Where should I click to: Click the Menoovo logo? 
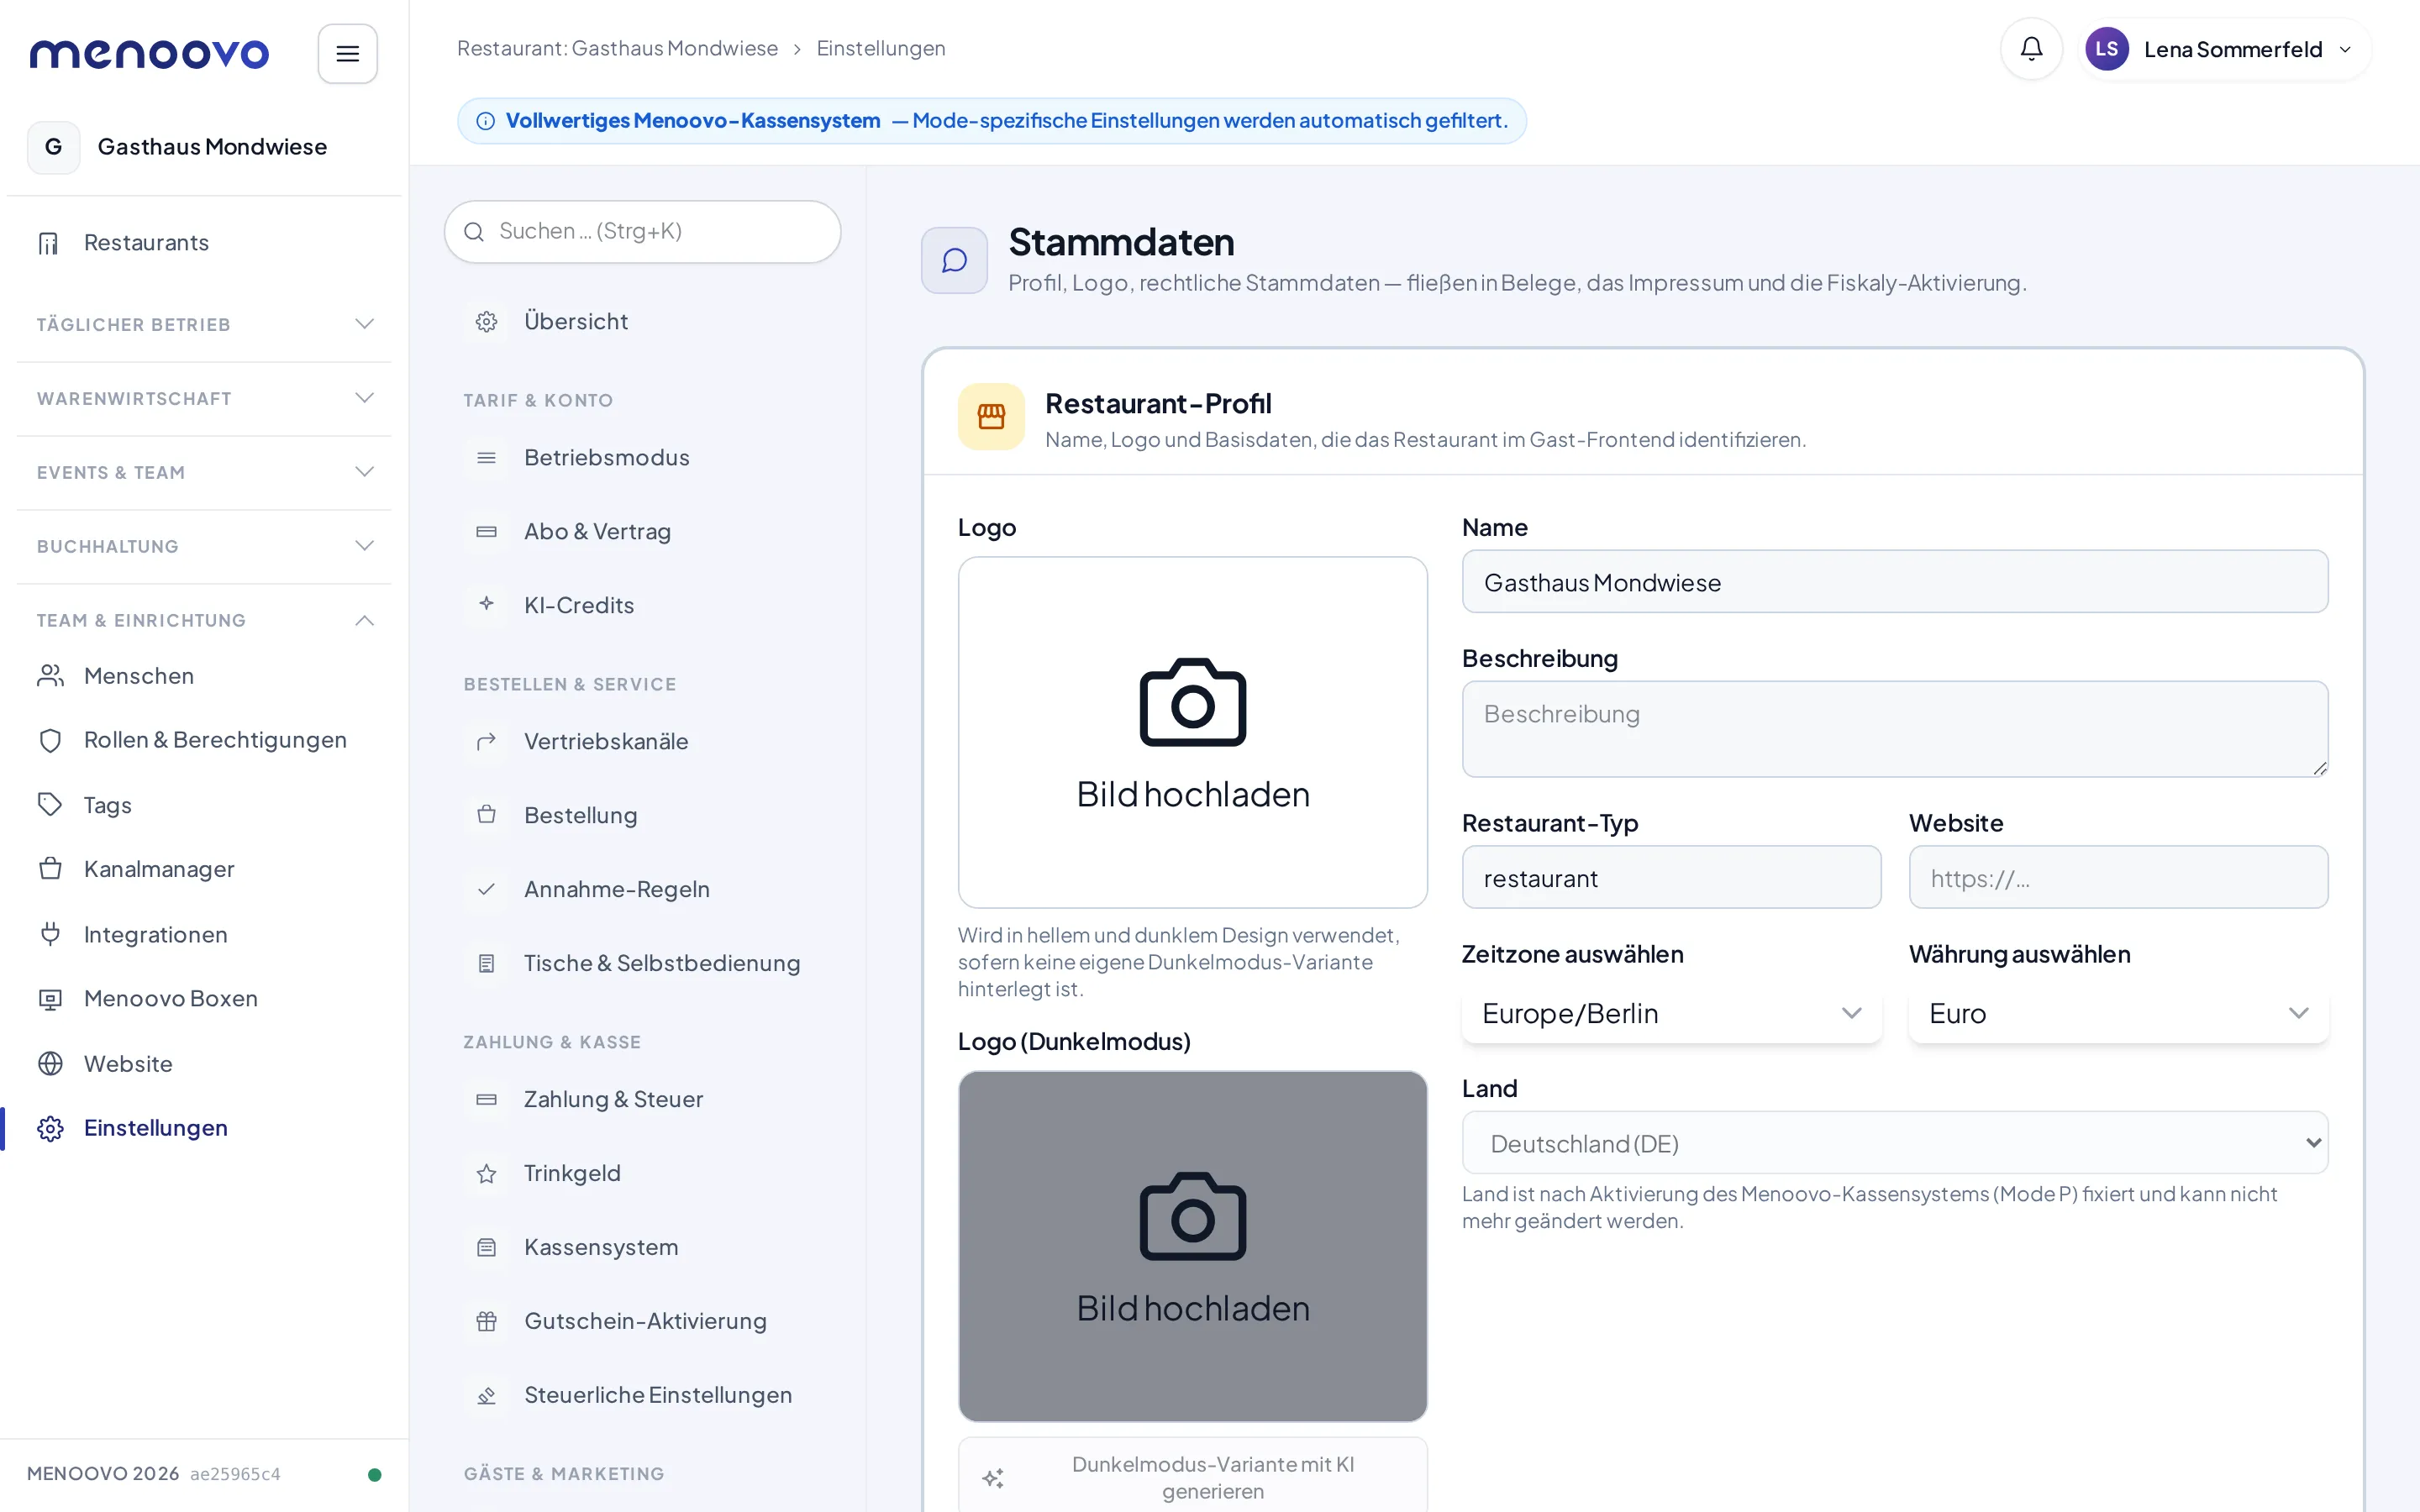150,54
